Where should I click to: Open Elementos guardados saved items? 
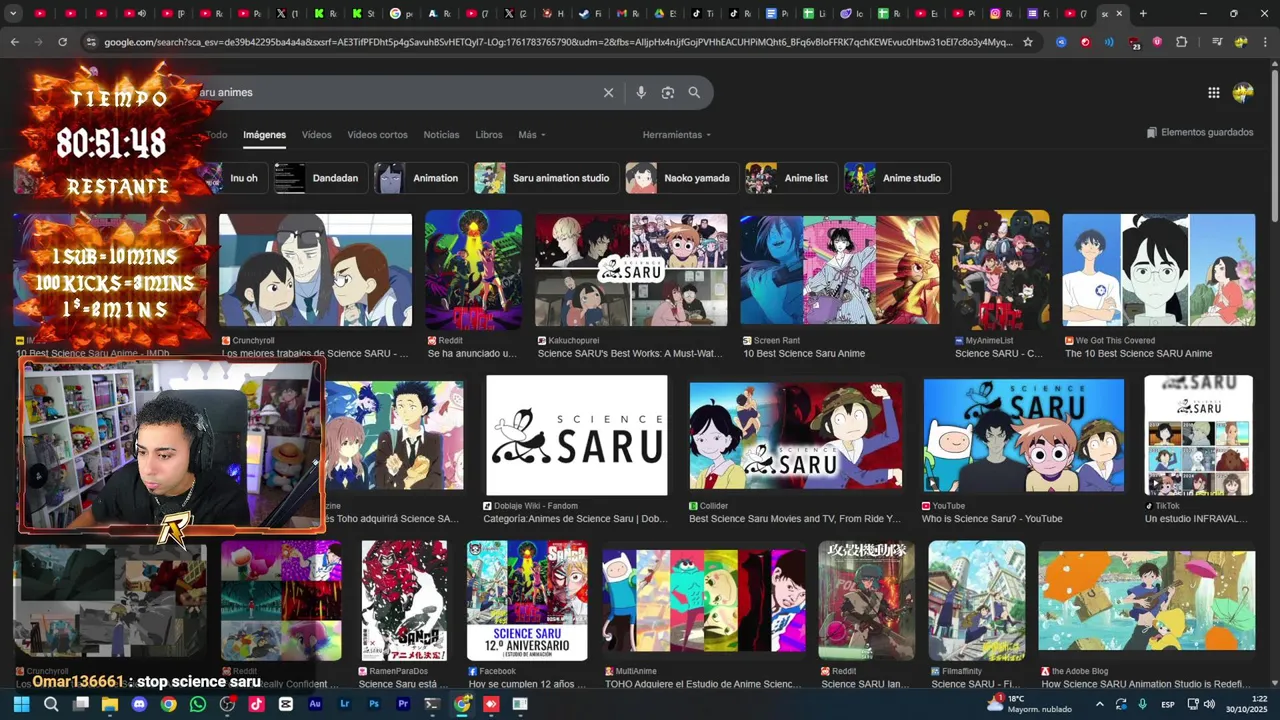click(x=1199, y=132)
